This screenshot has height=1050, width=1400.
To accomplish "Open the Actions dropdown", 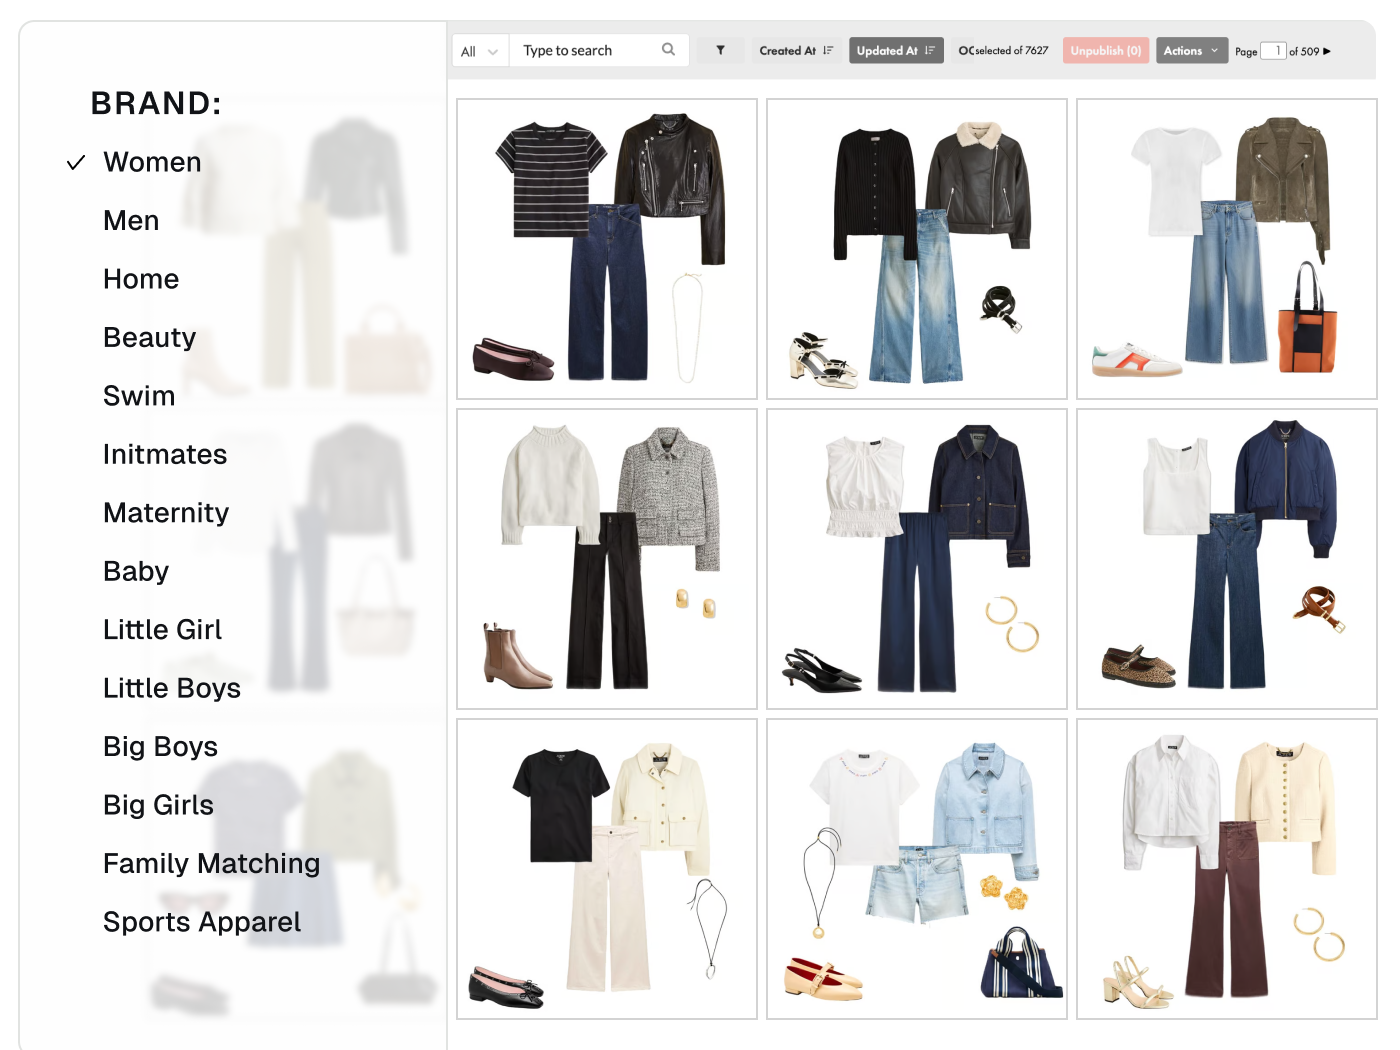I will (1191, 51).
